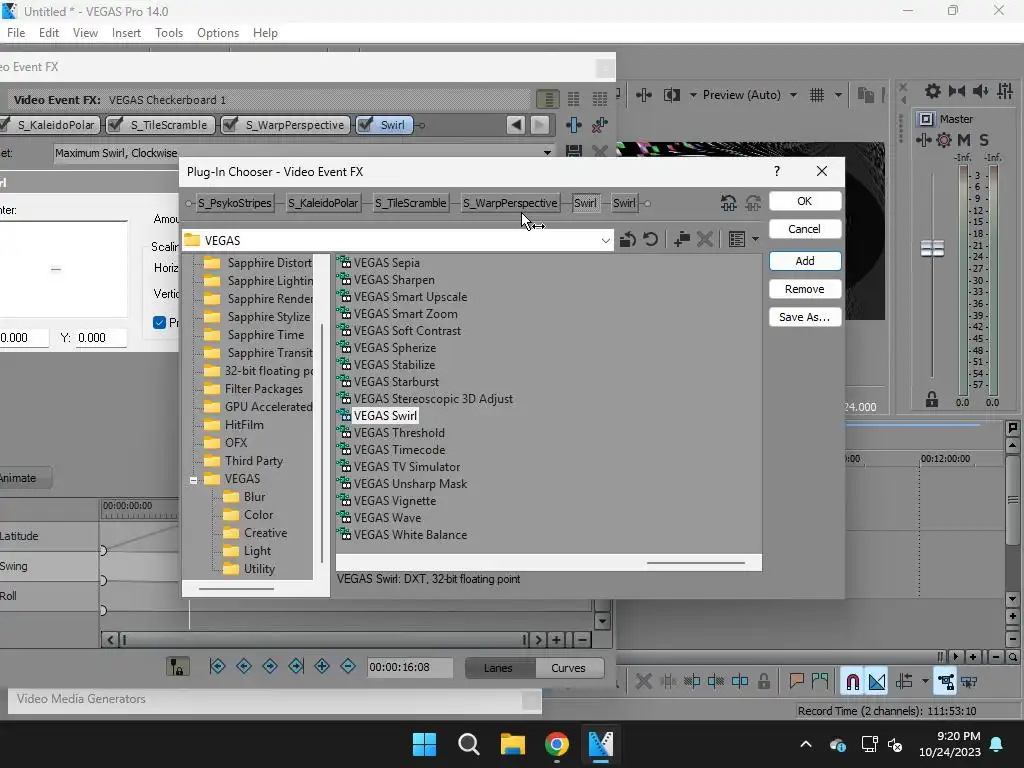Click the Insert Region icon
Viewport: 1024px width, 768px height.
820,682
